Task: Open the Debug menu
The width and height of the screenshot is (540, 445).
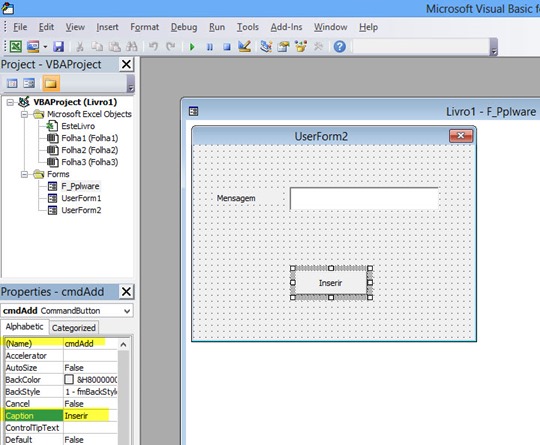Action: point(184,27)
